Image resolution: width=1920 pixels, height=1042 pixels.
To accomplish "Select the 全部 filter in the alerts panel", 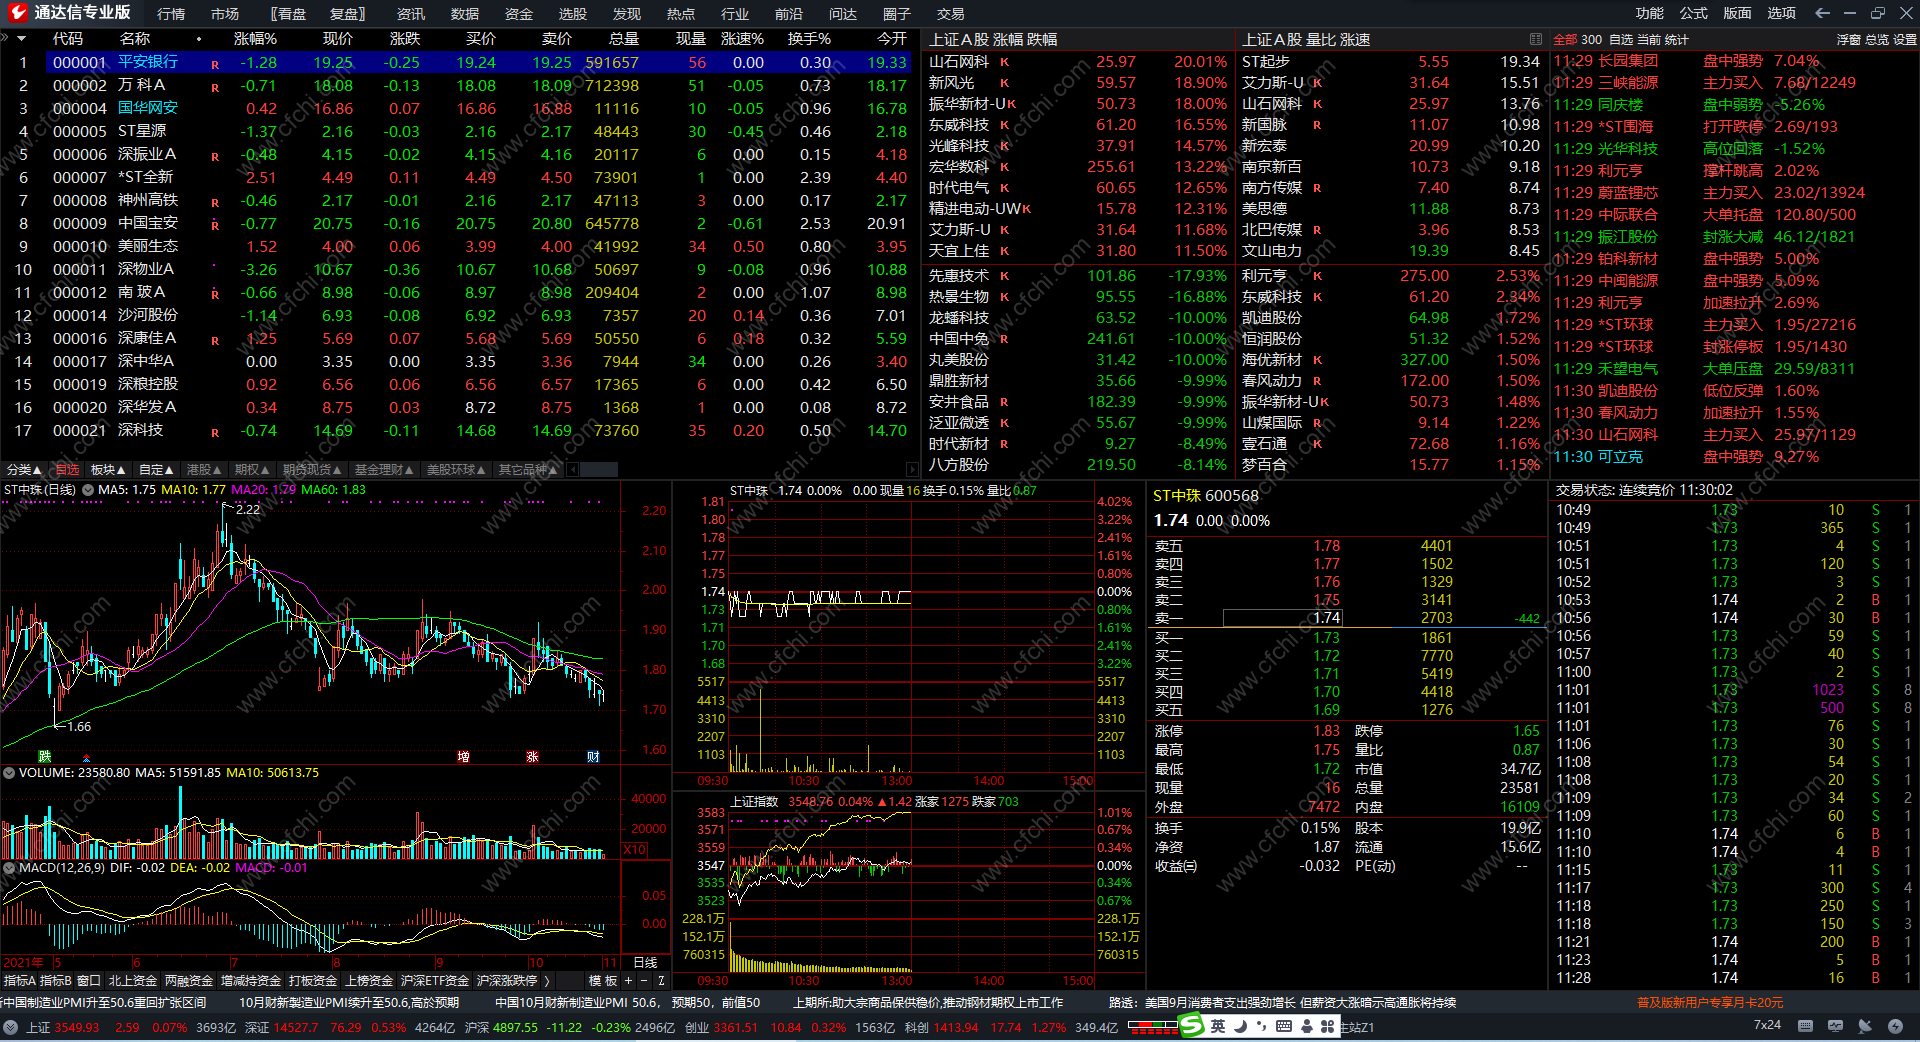I will pos(1565,40).
